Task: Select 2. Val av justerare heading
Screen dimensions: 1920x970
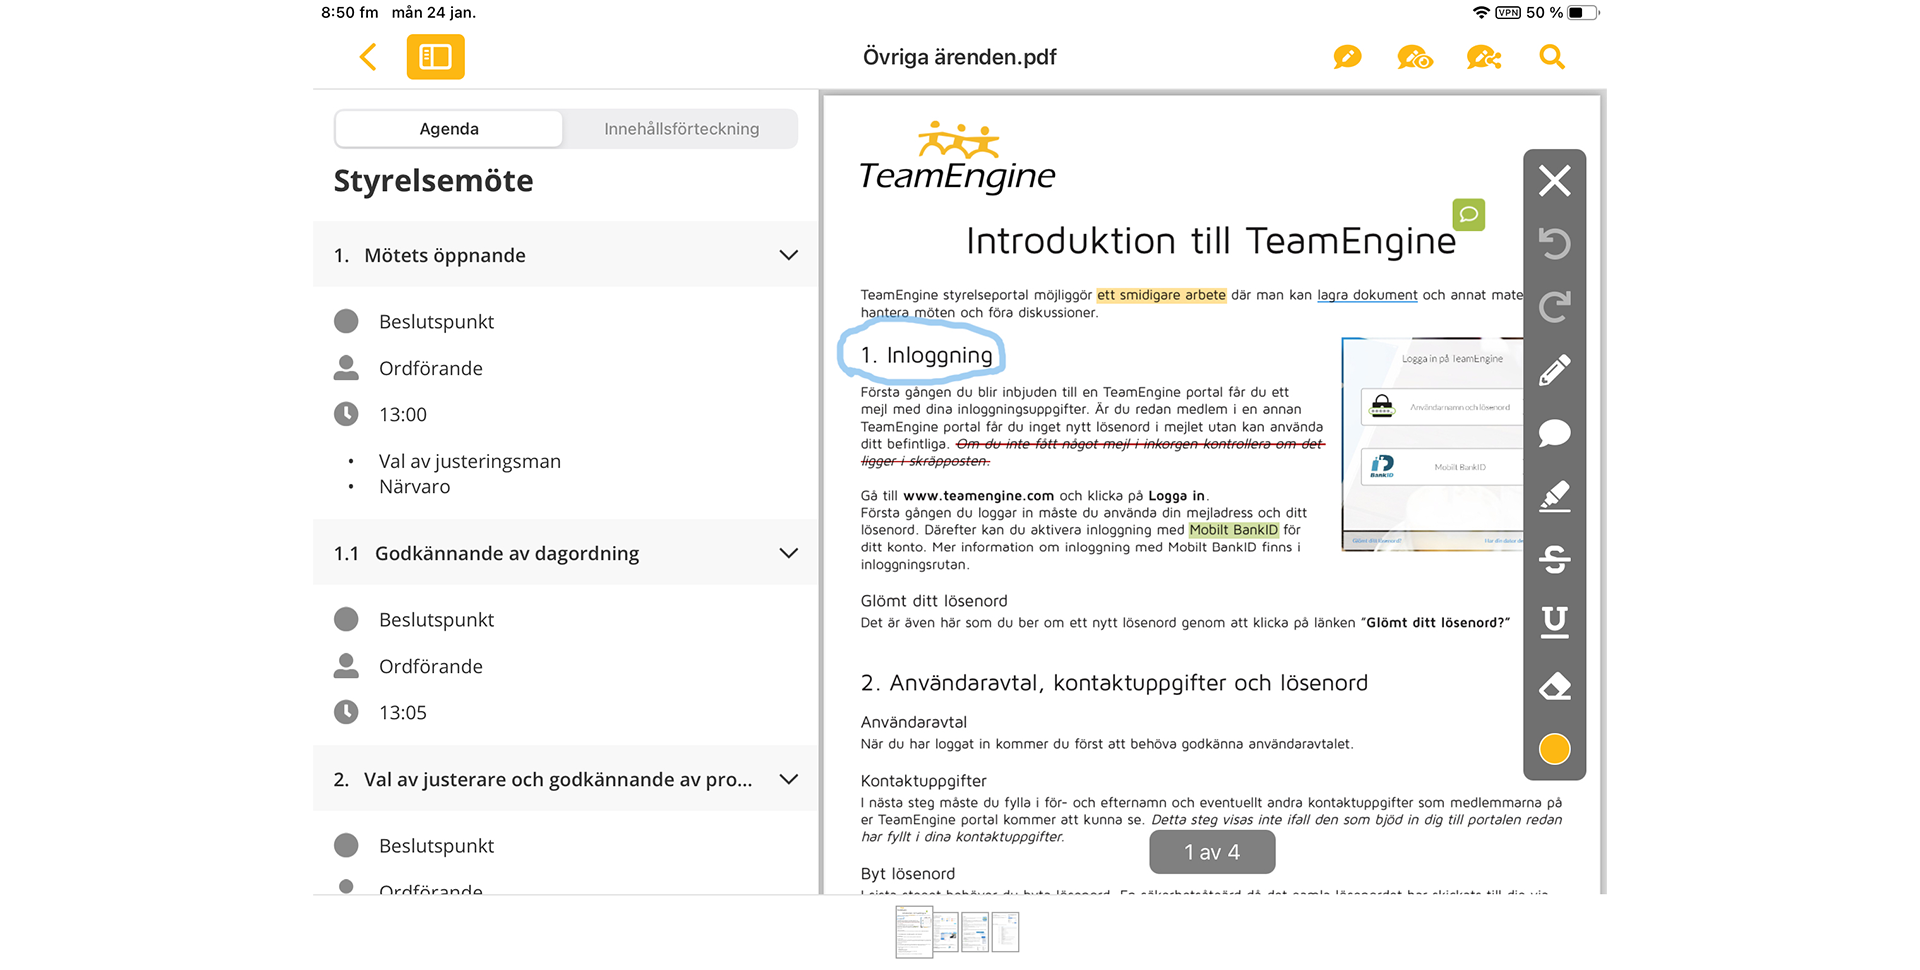Action: 543,779
